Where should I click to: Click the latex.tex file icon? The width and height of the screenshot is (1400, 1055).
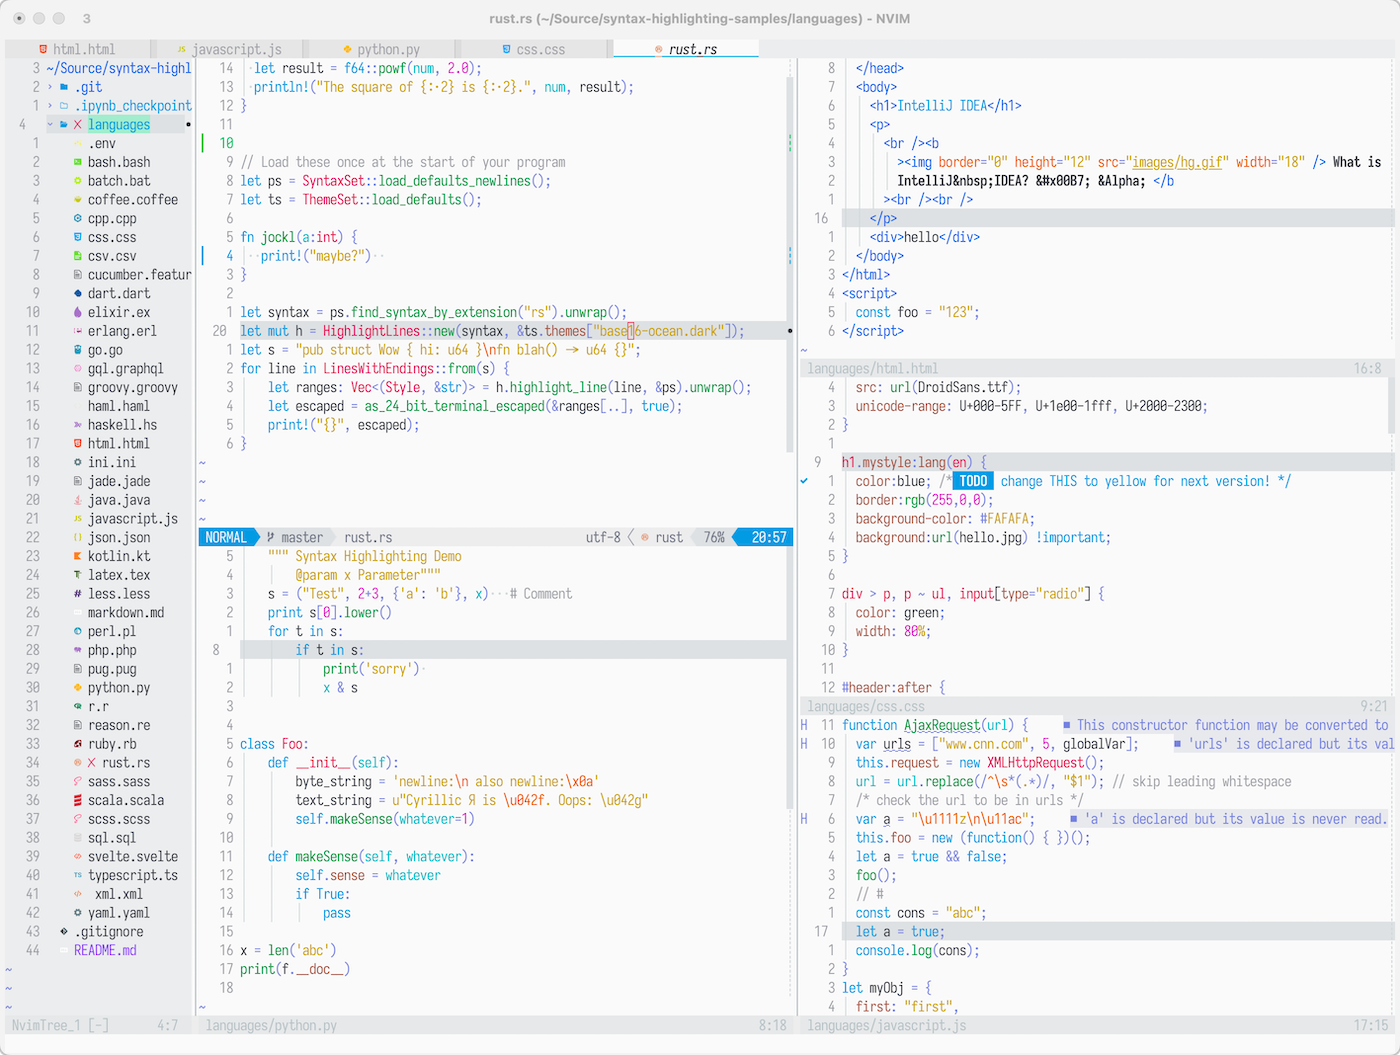pyautogui.click(x=78, y=575)
